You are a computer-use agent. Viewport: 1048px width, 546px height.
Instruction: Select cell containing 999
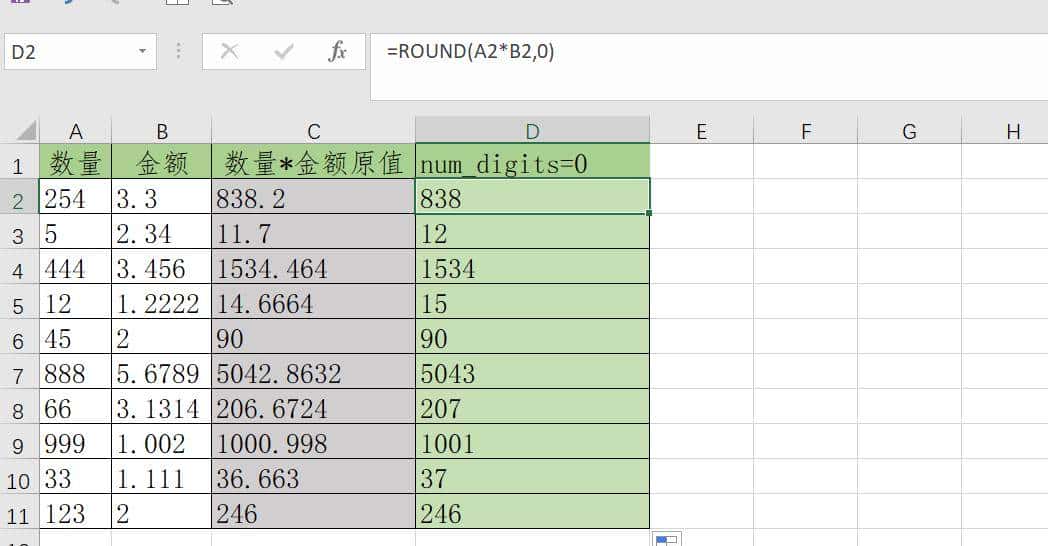(76, 441)
